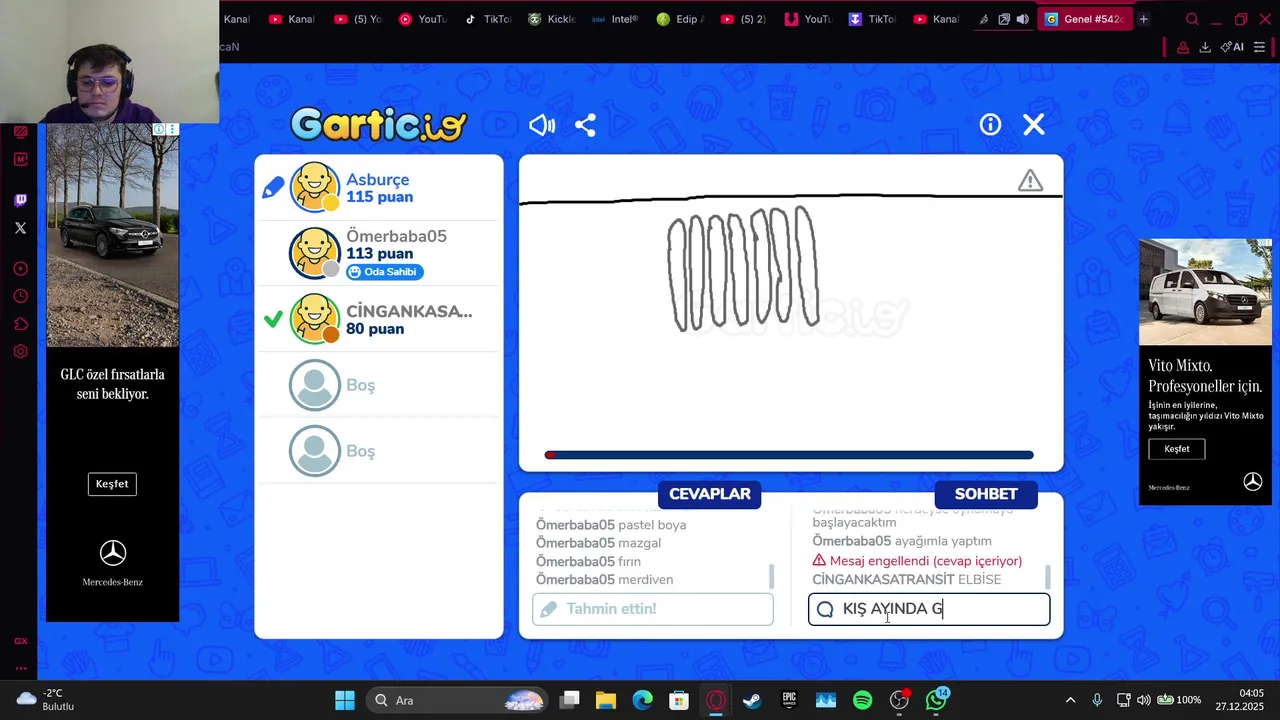This screenshot has height=720, width=1280.
Task: Open the sidebar three-dots menu
Action: [20, 668]
